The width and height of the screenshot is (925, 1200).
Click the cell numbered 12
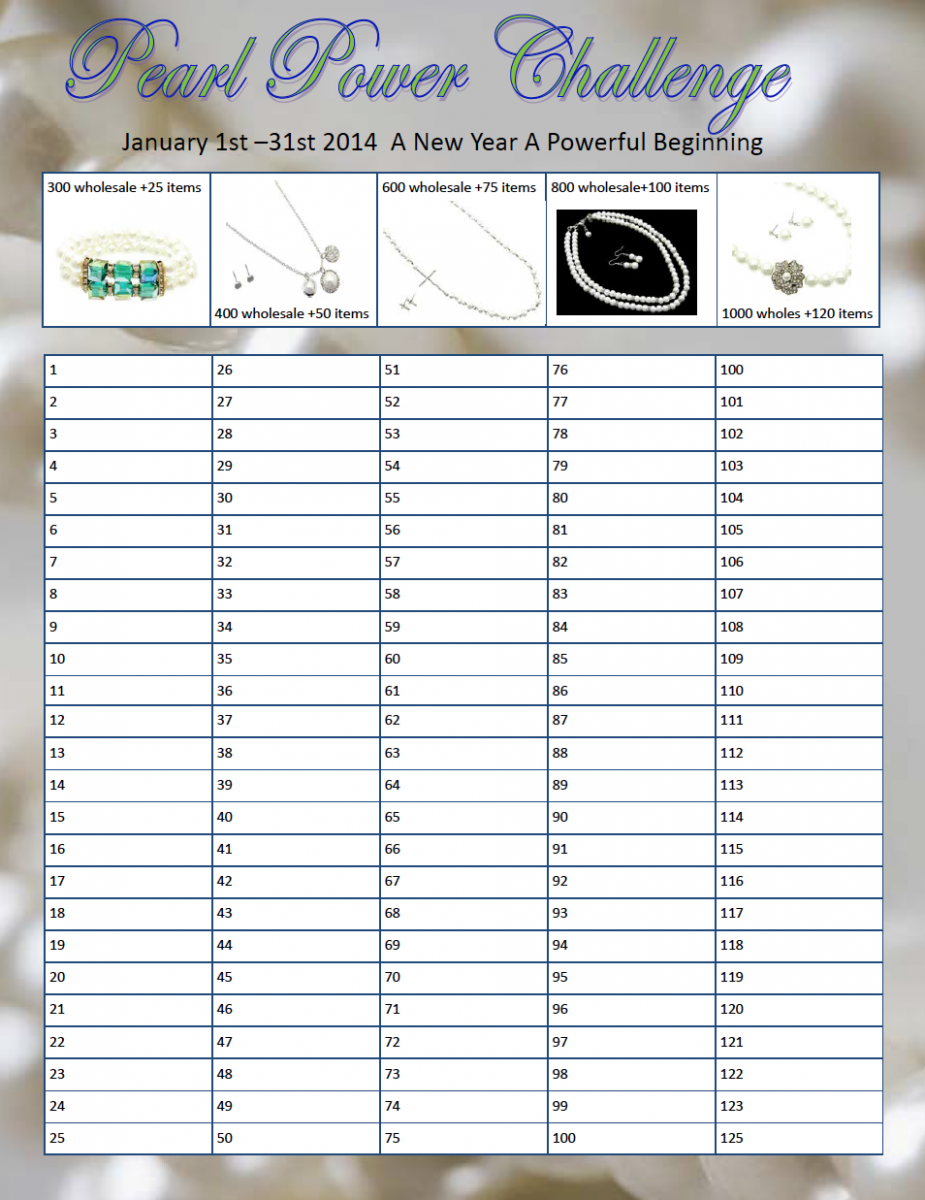click(127, 721)
